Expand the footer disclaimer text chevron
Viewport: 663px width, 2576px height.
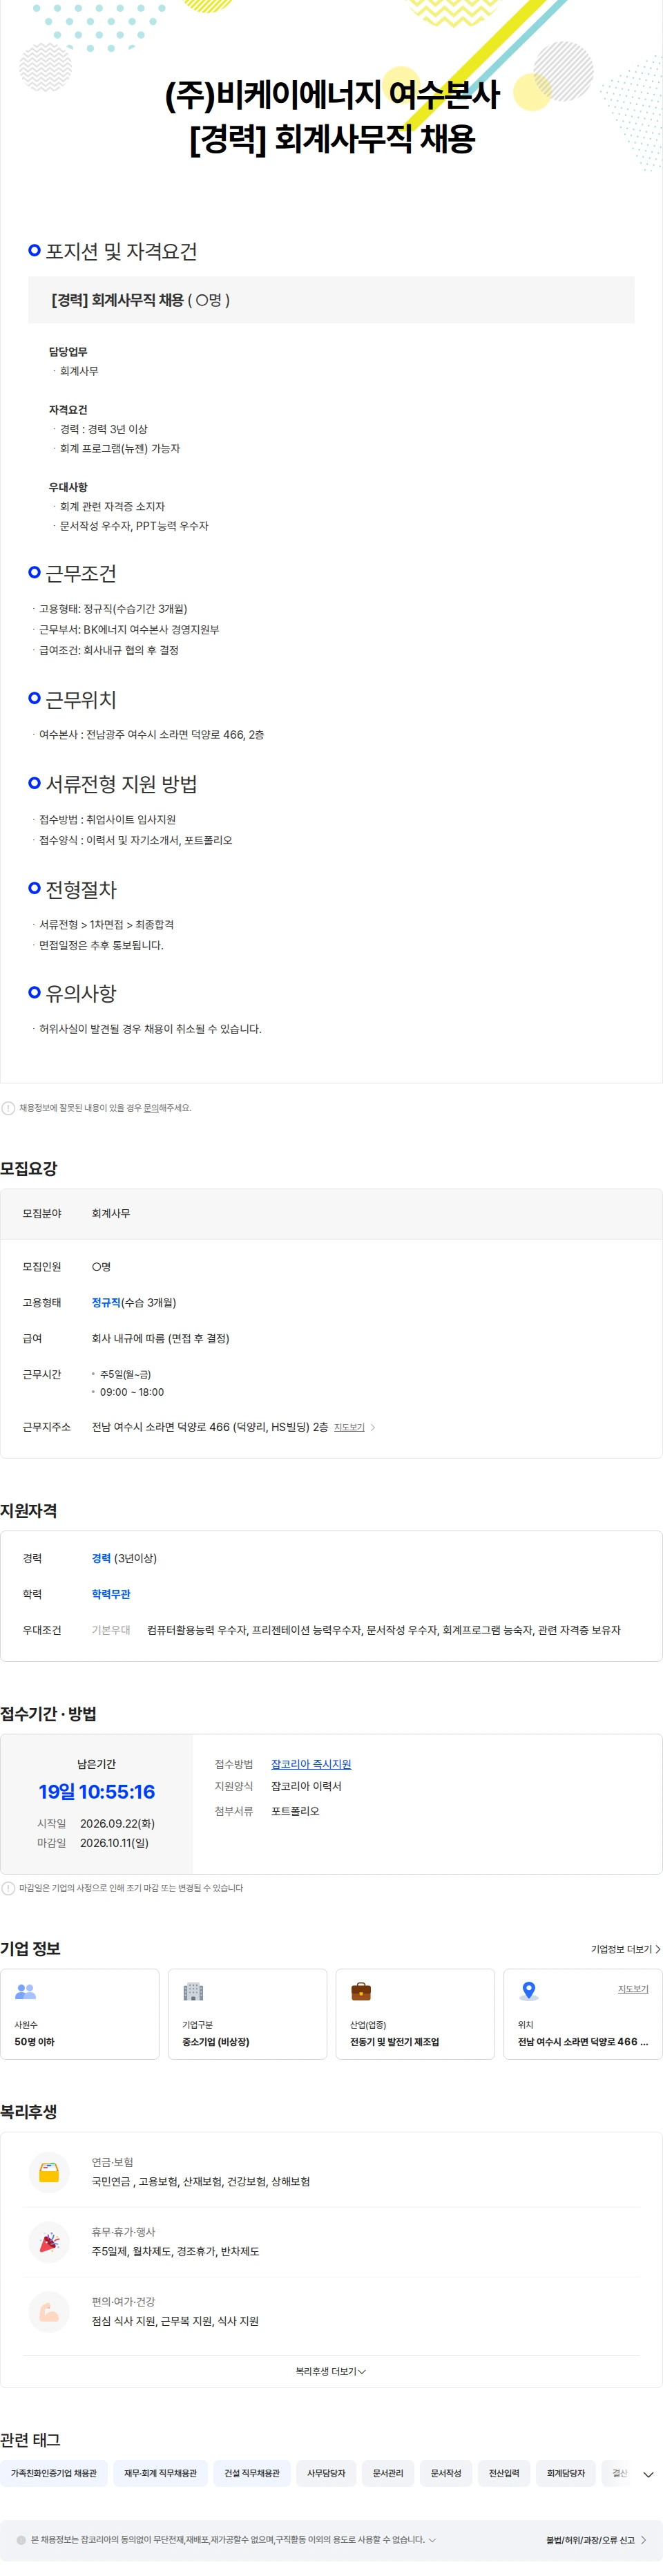(432, 2540)
